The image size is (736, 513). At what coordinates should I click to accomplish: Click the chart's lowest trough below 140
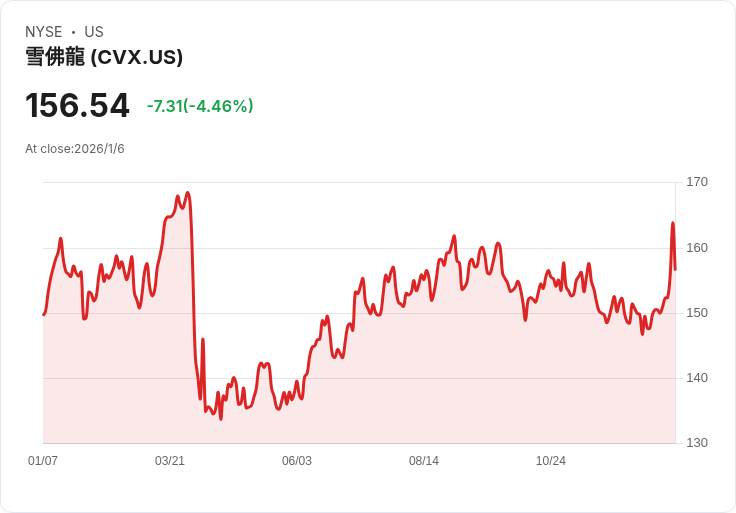coord(221,418)
